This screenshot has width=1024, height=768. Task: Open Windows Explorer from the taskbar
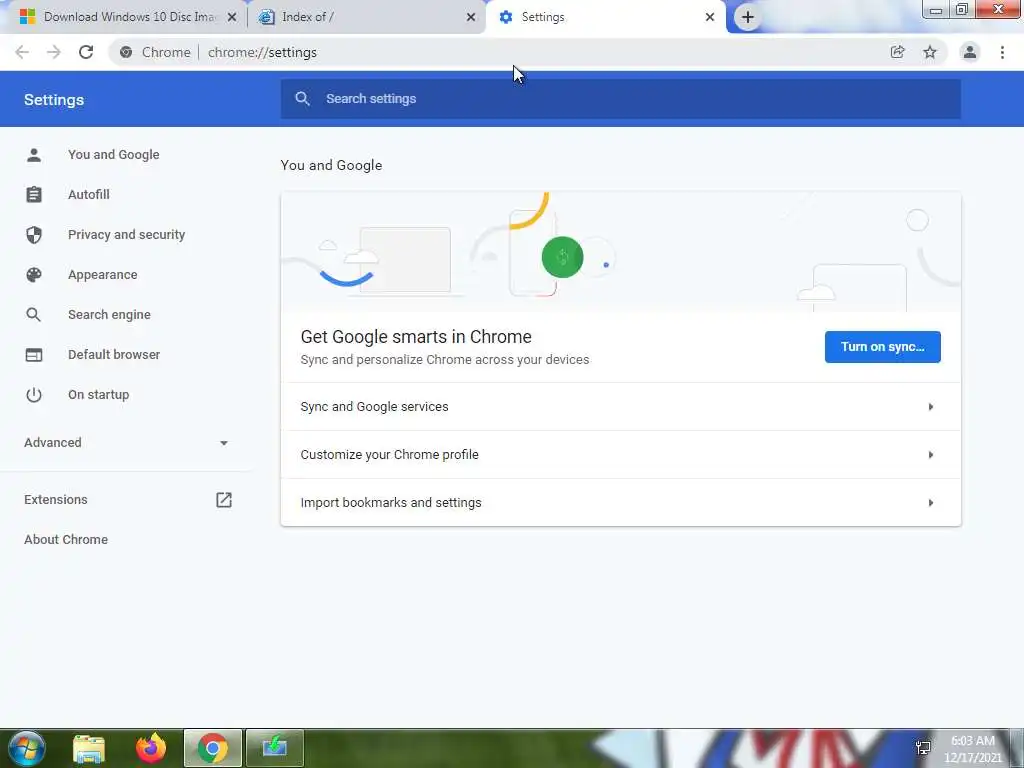pyautogui.click(x=89, y=748)
